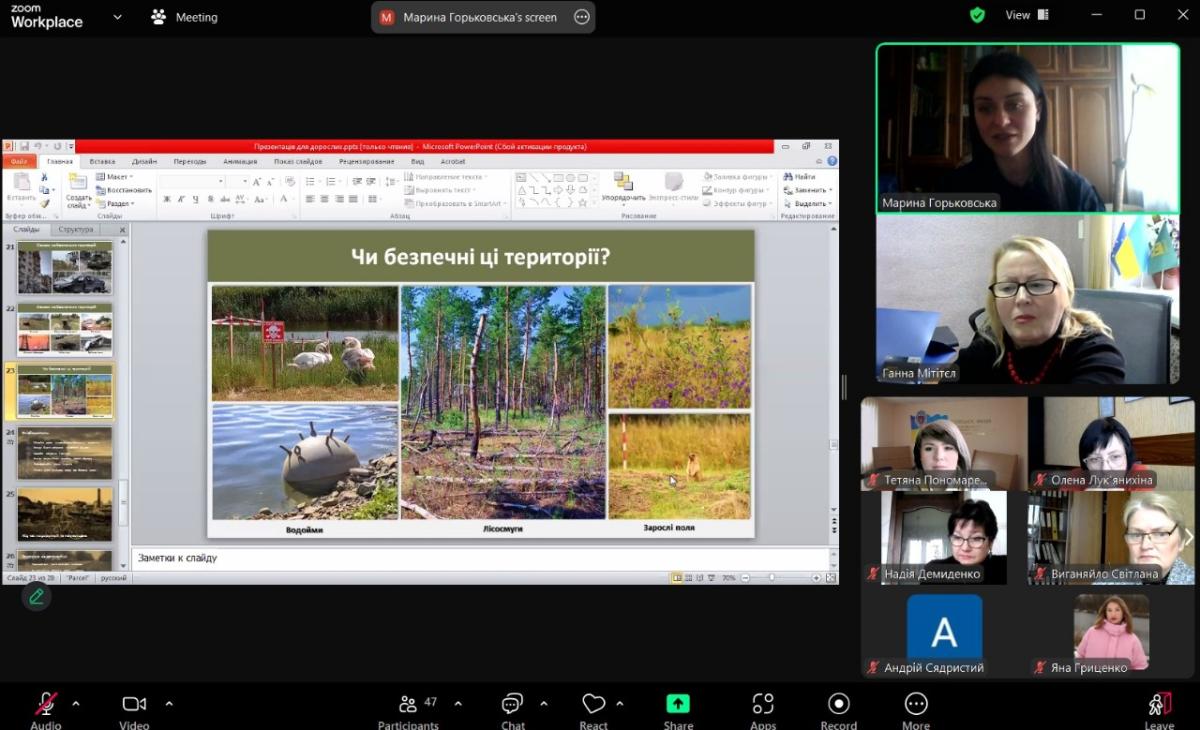This screenshot has height=730, width=1200.
Task: Click Ганна Мітітел's video tile
Action: click(1027, 300)
